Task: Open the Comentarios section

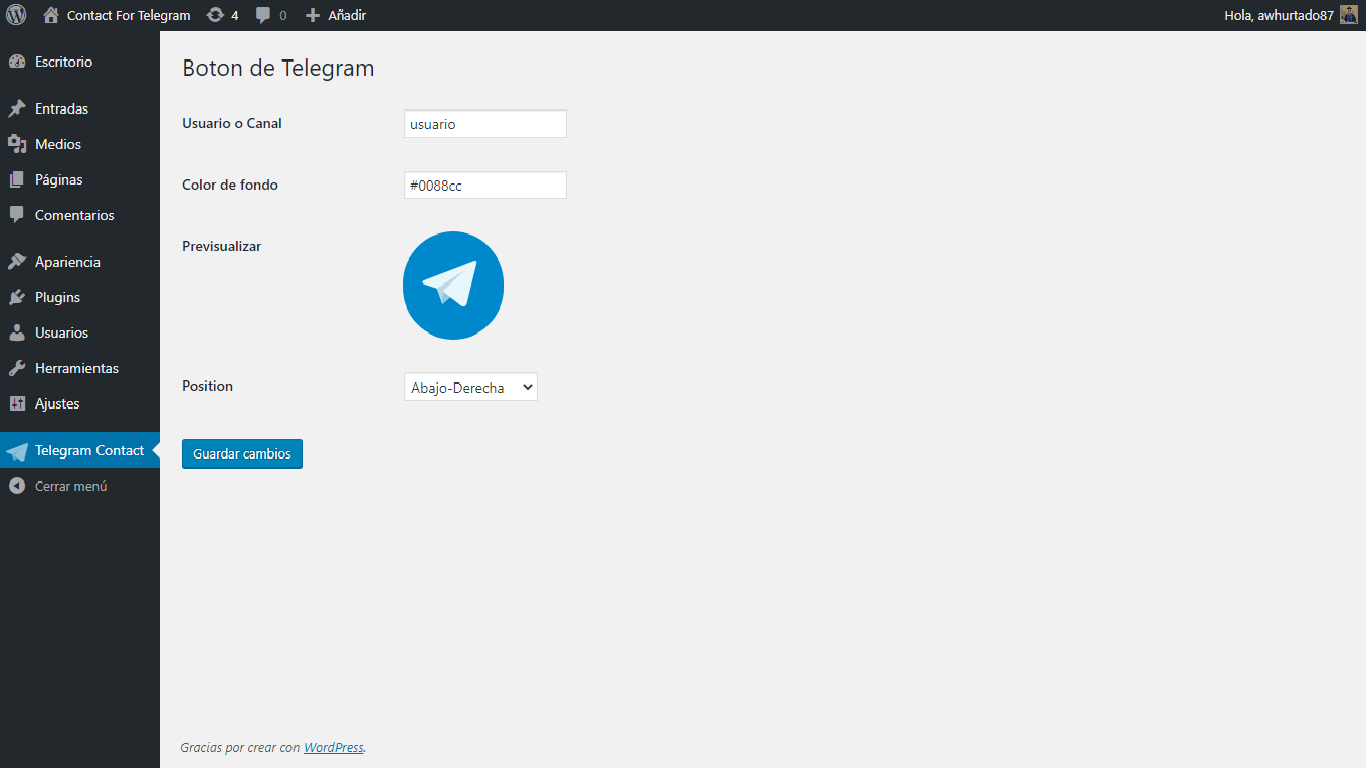Action: (80, 215)
